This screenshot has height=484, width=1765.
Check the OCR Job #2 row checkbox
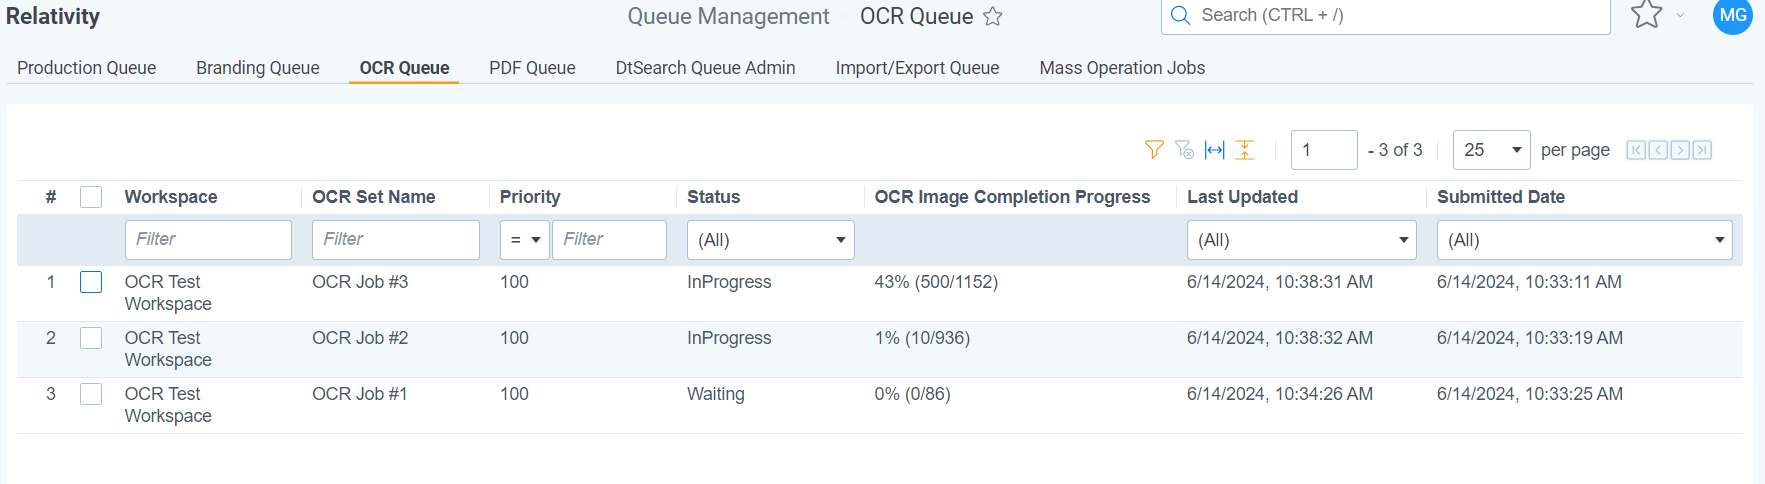(x=91, y=338)
